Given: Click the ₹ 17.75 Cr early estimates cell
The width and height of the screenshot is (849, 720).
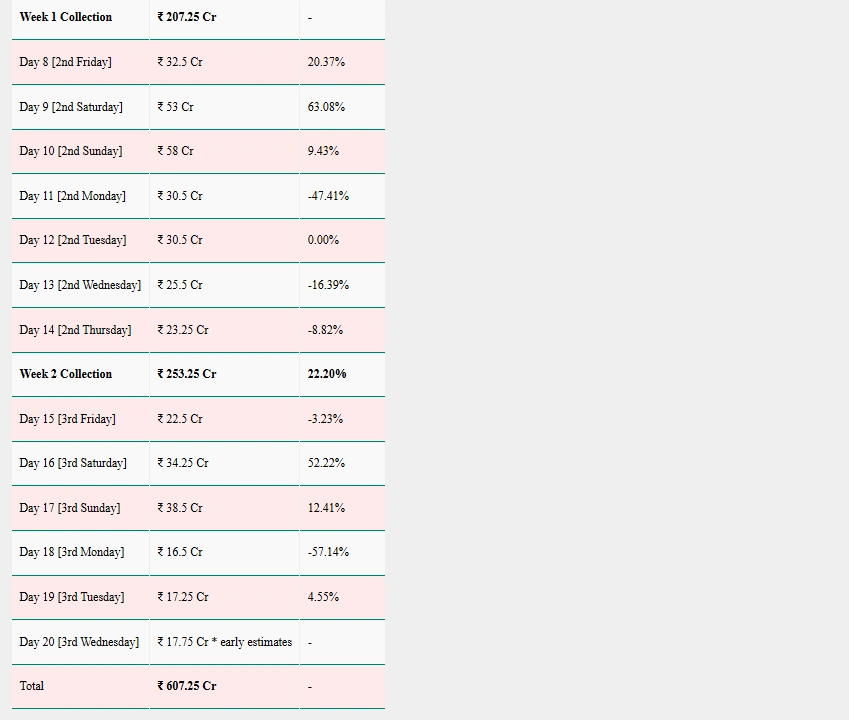Looking at the screenshot, I should click(x=225, y=642).
